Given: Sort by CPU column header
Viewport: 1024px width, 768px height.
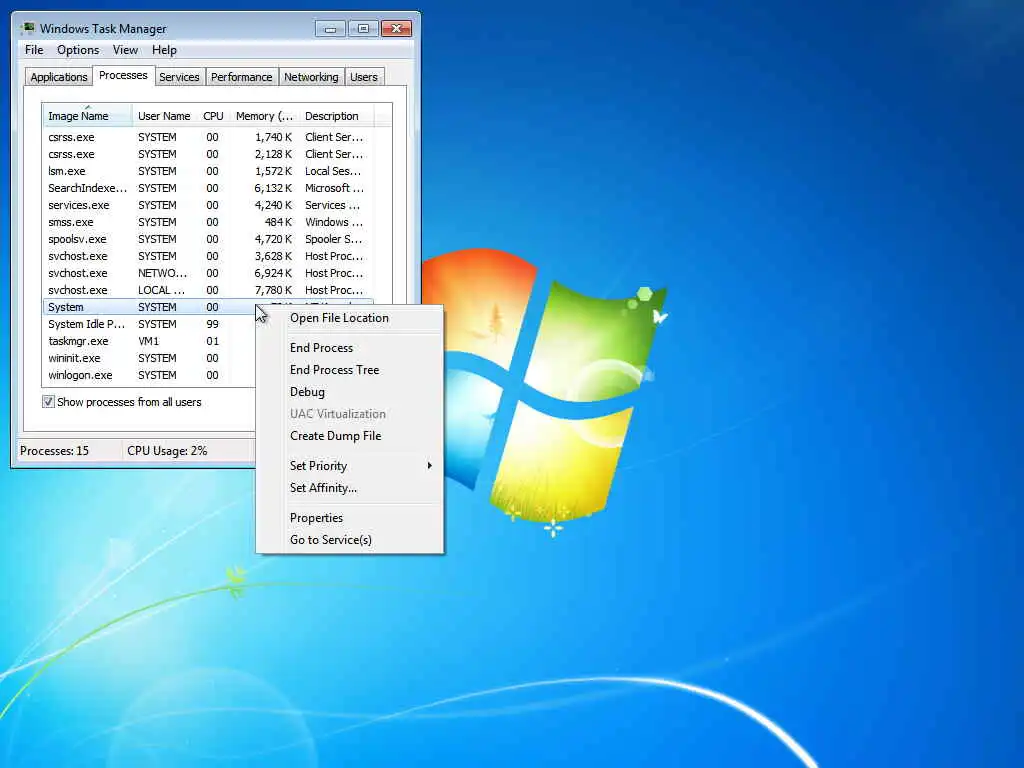Looking at the screenshot, I should pyautogui.click(x=213, y=116).
